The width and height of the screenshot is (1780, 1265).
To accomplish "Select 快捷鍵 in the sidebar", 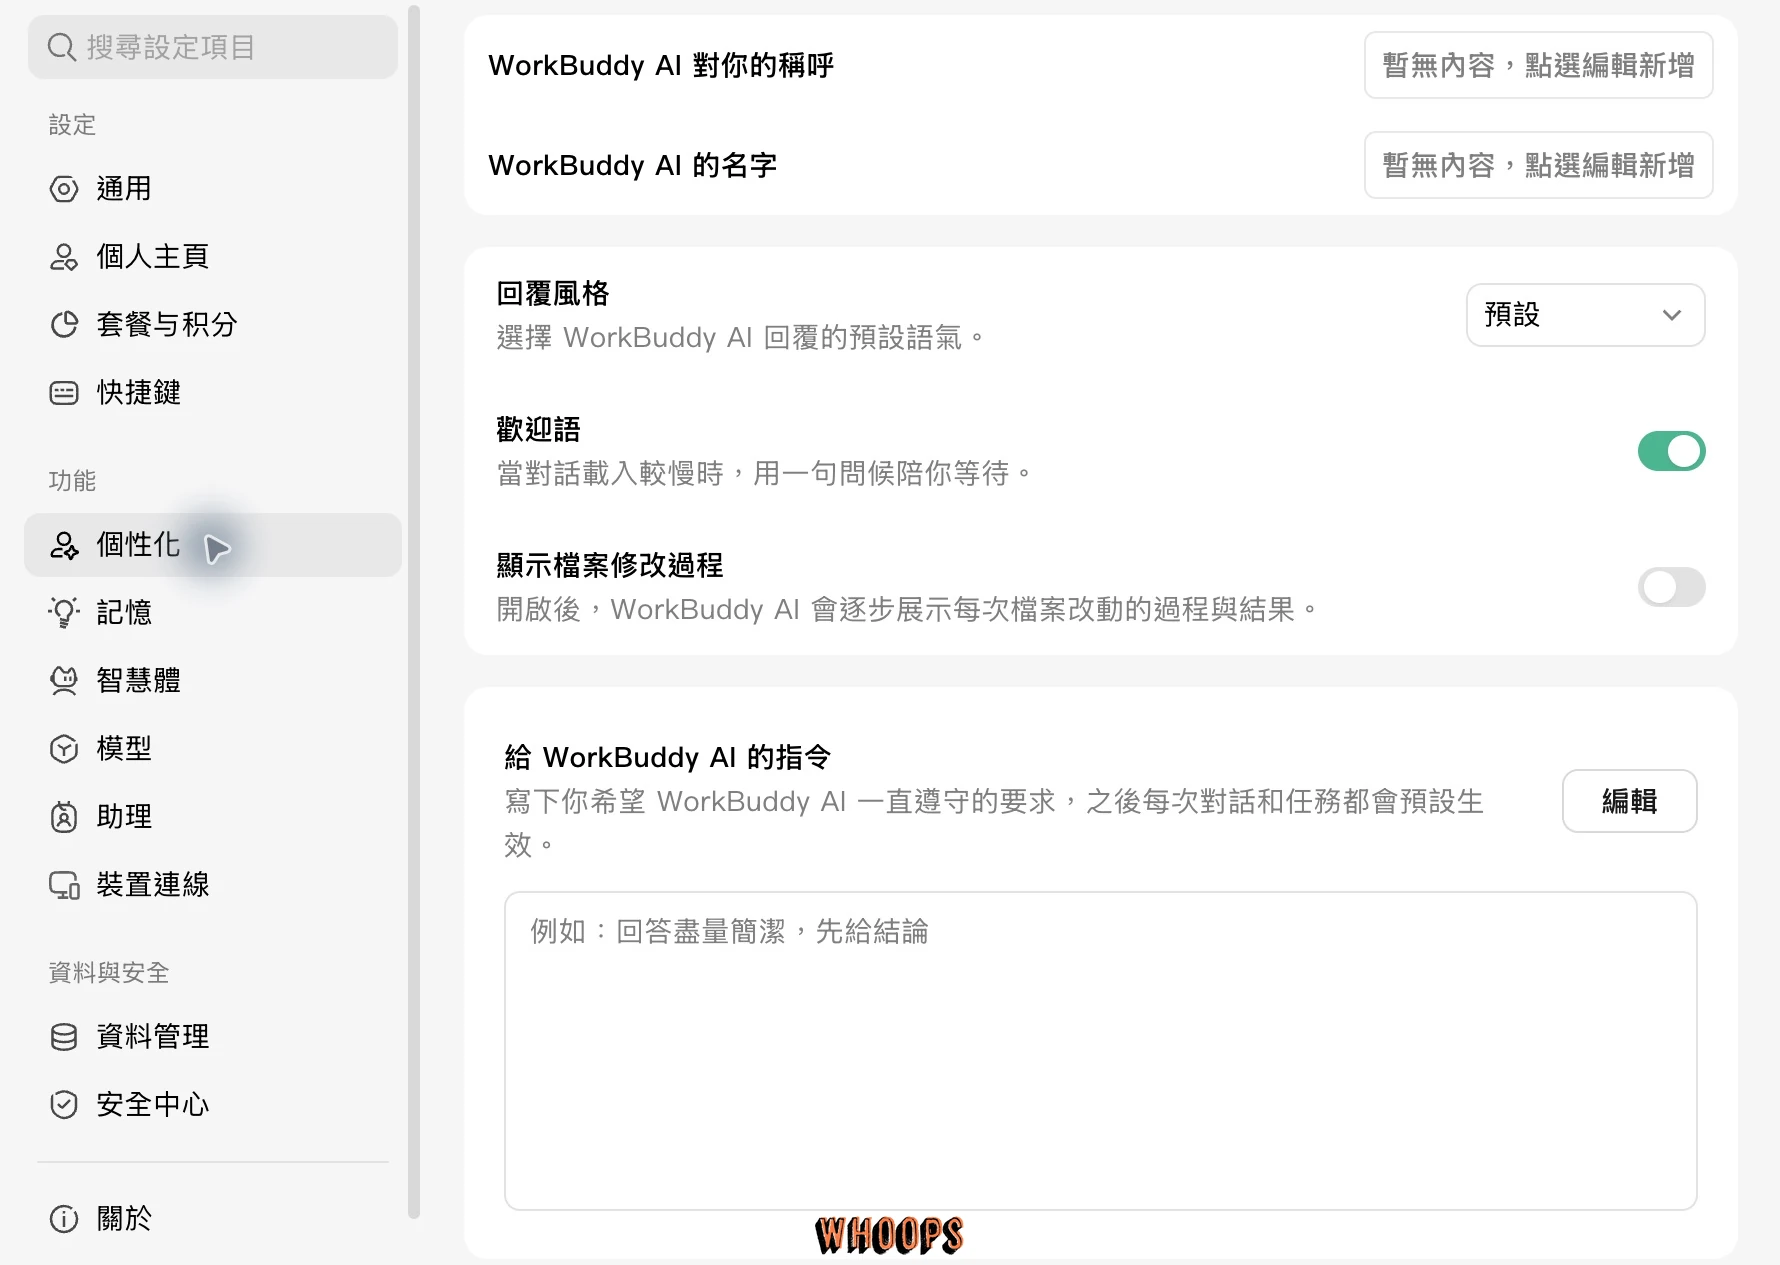I will coord(213,393).
